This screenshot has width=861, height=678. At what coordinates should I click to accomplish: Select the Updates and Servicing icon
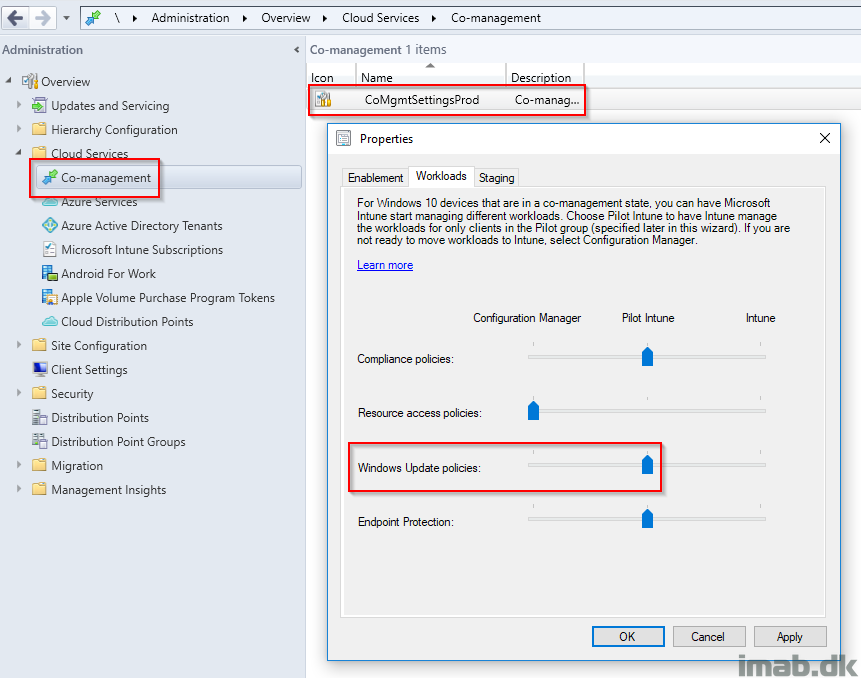coord(39,105)
